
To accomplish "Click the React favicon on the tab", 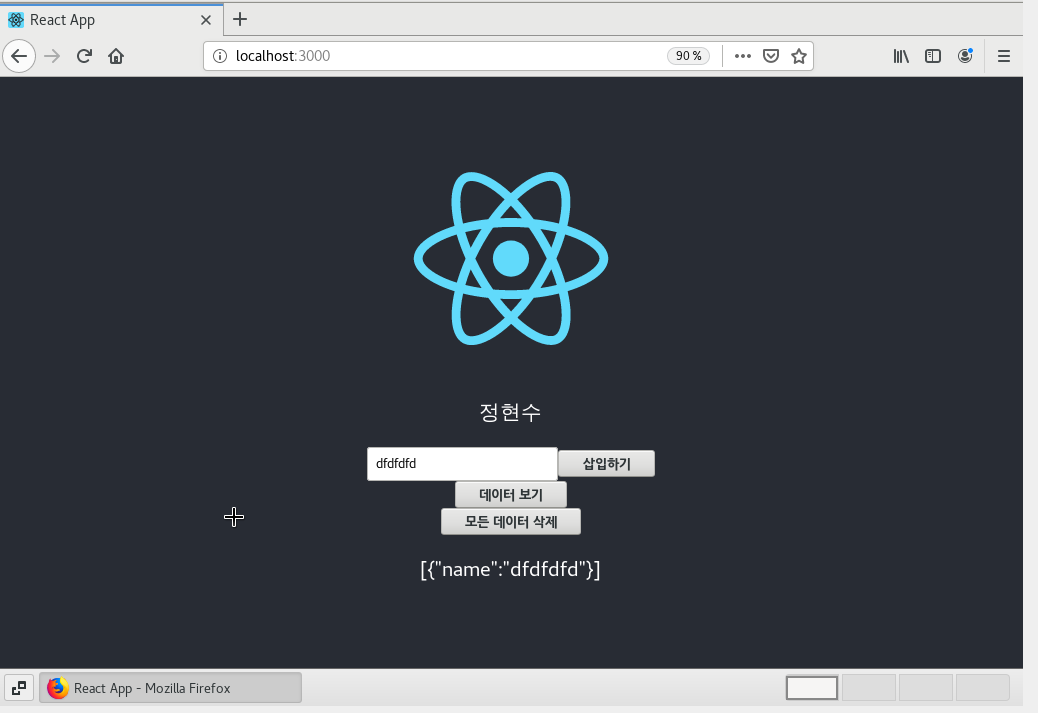I will pos(16,20).
